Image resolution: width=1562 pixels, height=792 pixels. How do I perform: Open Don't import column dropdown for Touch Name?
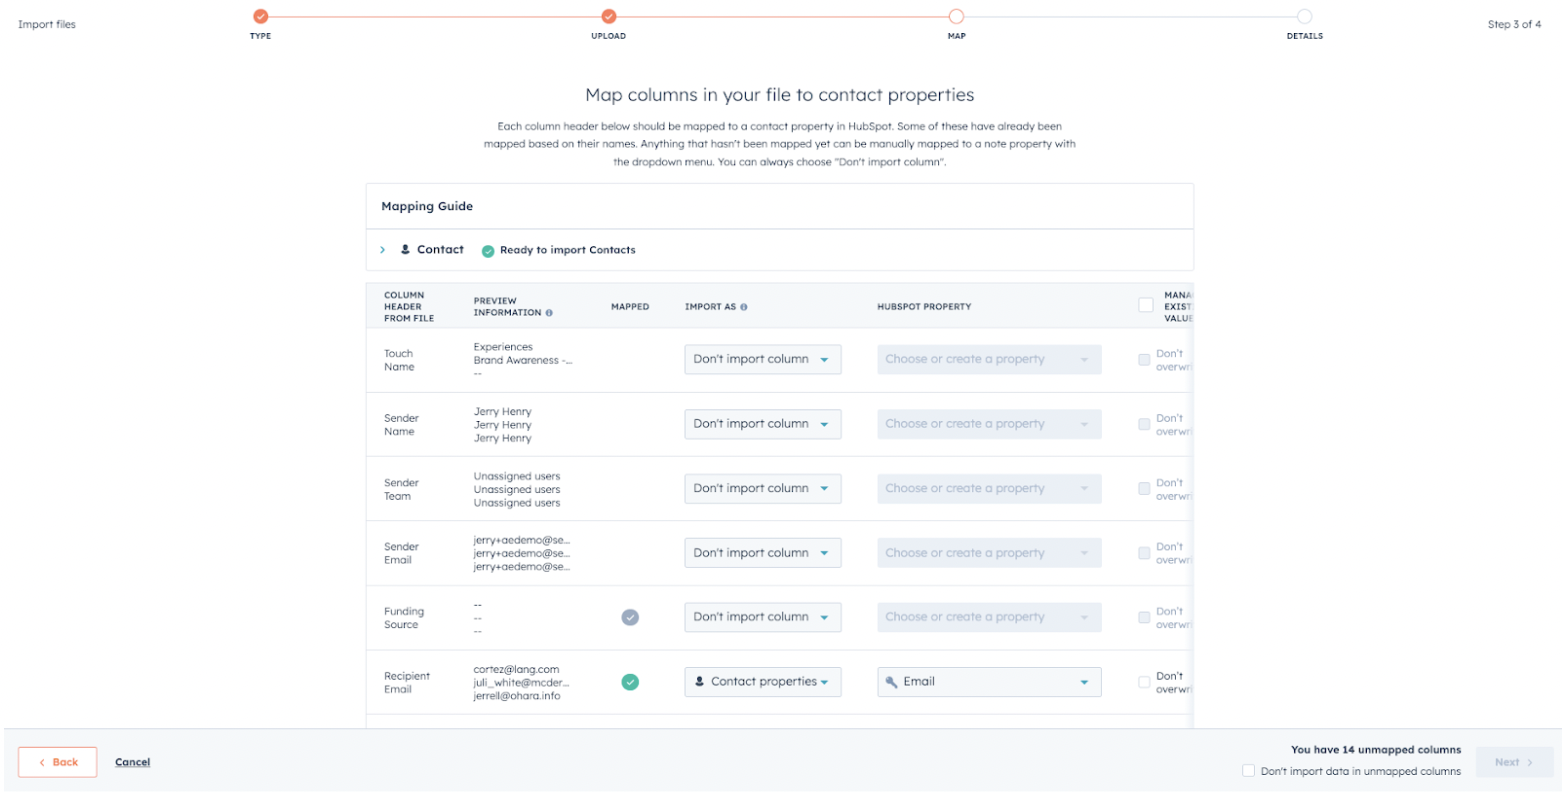pos(762,359)
